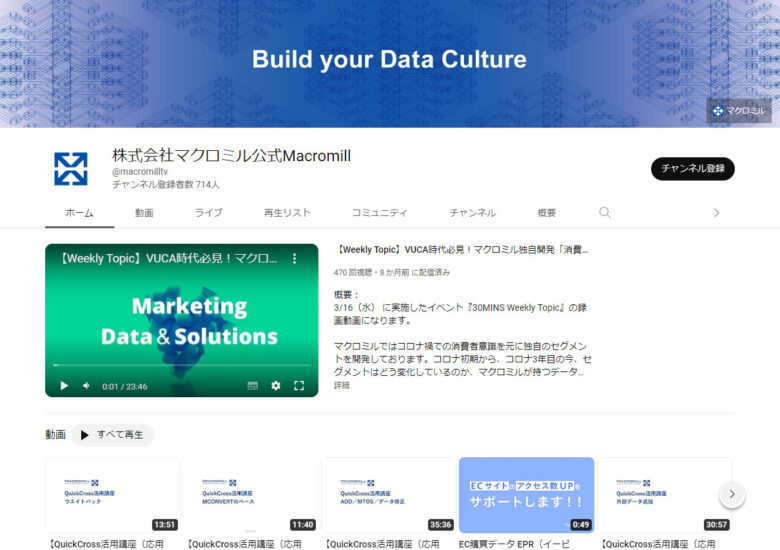Seek on the featured video progress bar

[182, 365]
